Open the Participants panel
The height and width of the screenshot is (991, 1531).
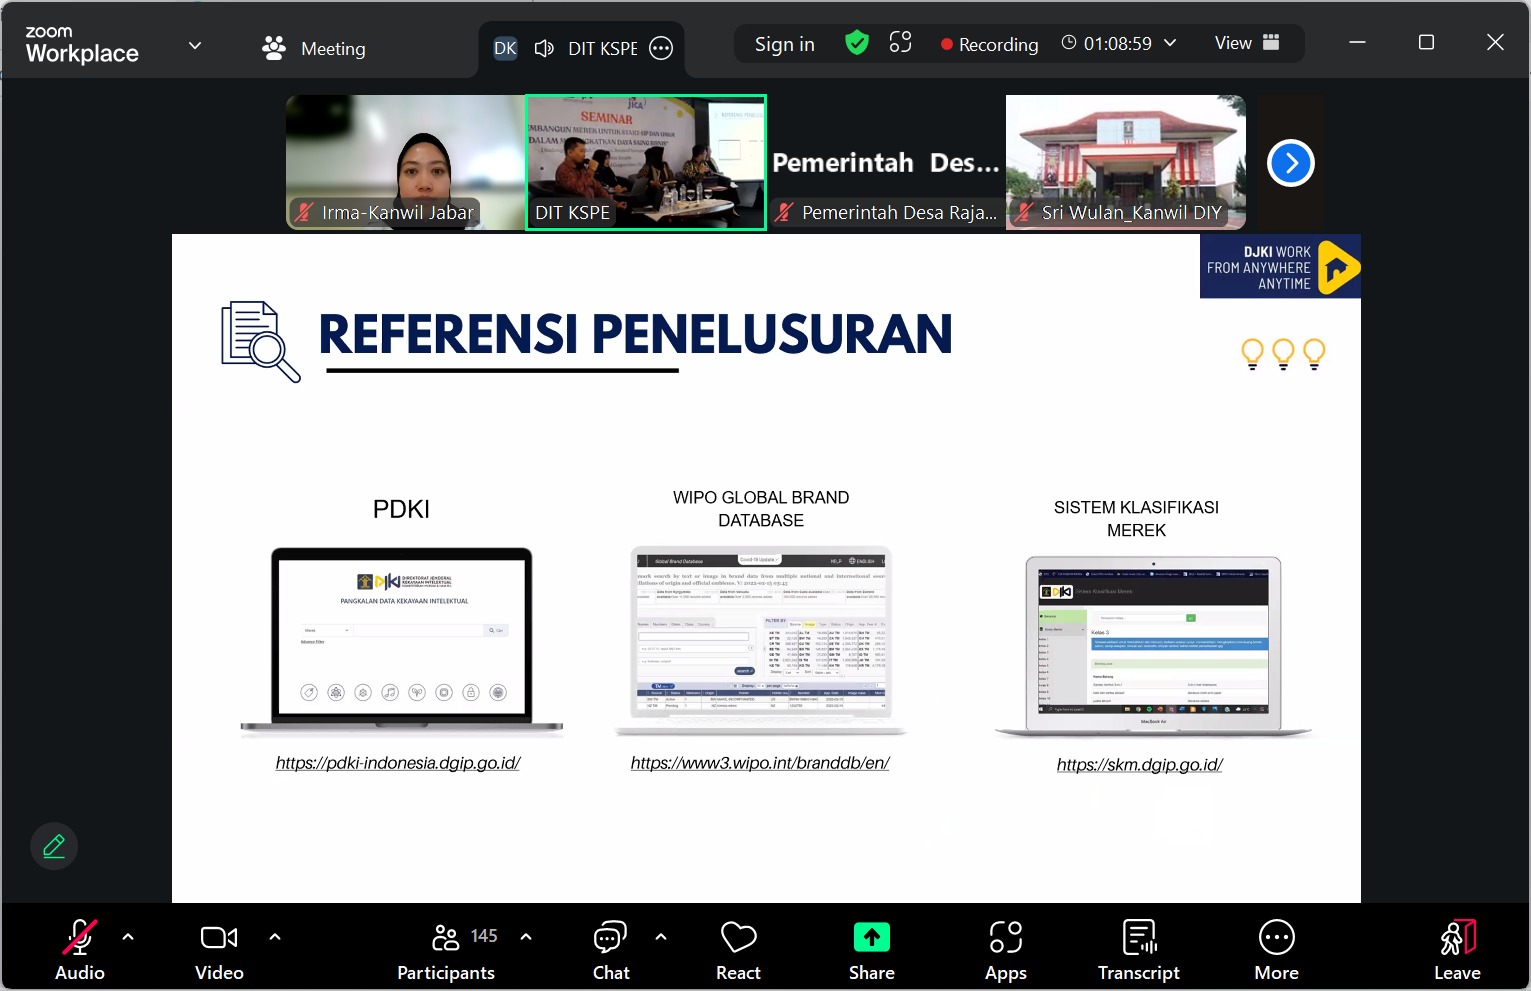pos(446,949)
